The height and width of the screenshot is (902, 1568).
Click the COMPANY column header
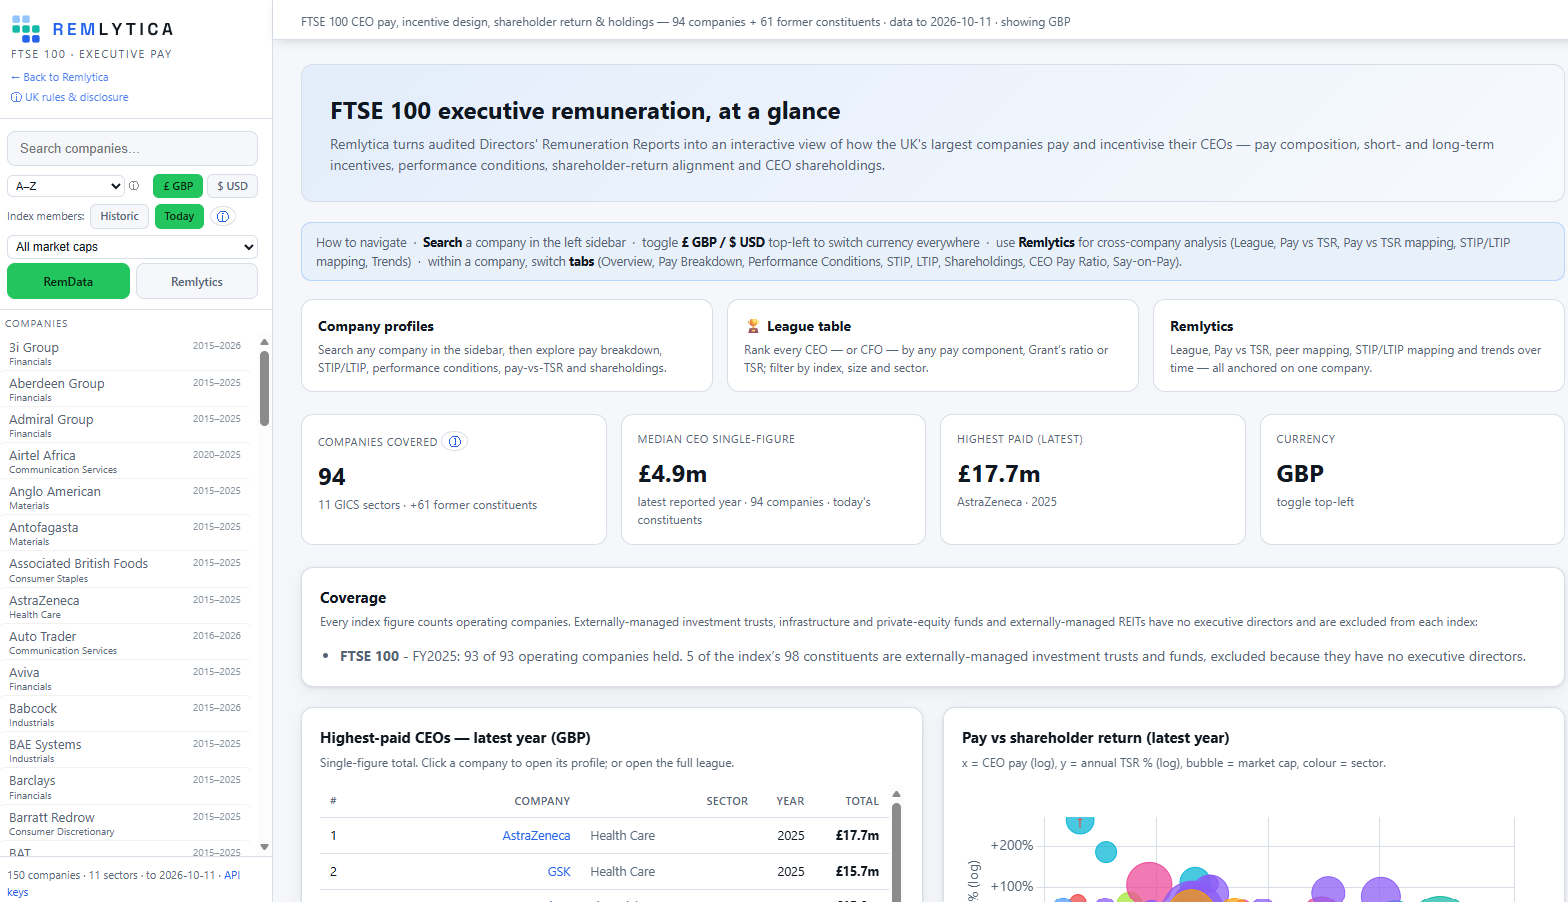click(x=542, y=801)
